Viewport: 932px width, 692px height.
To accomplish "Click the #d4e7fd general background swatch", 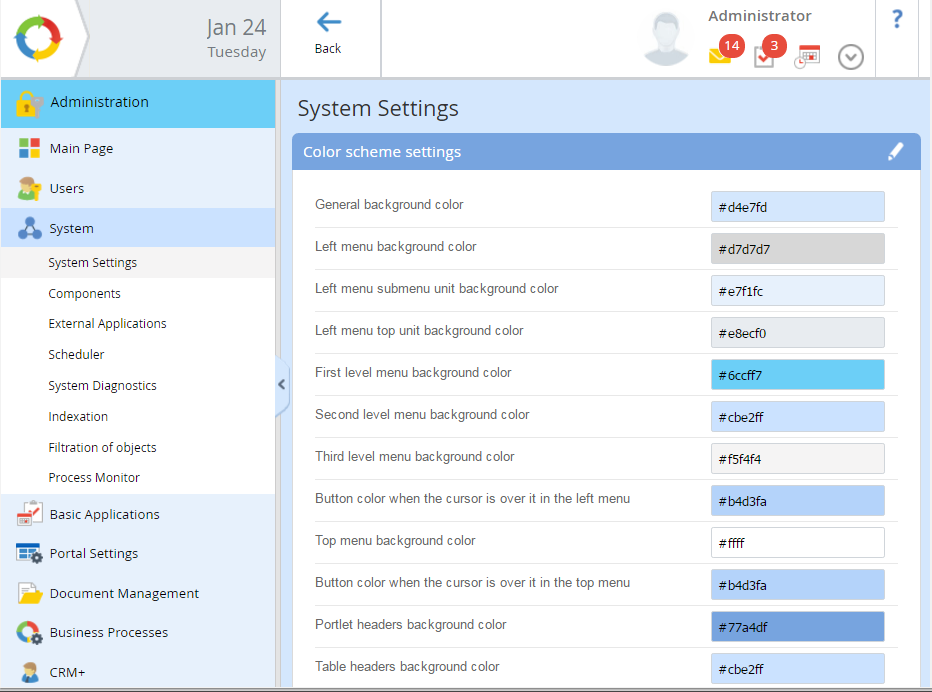I will (x=798, y=207).
